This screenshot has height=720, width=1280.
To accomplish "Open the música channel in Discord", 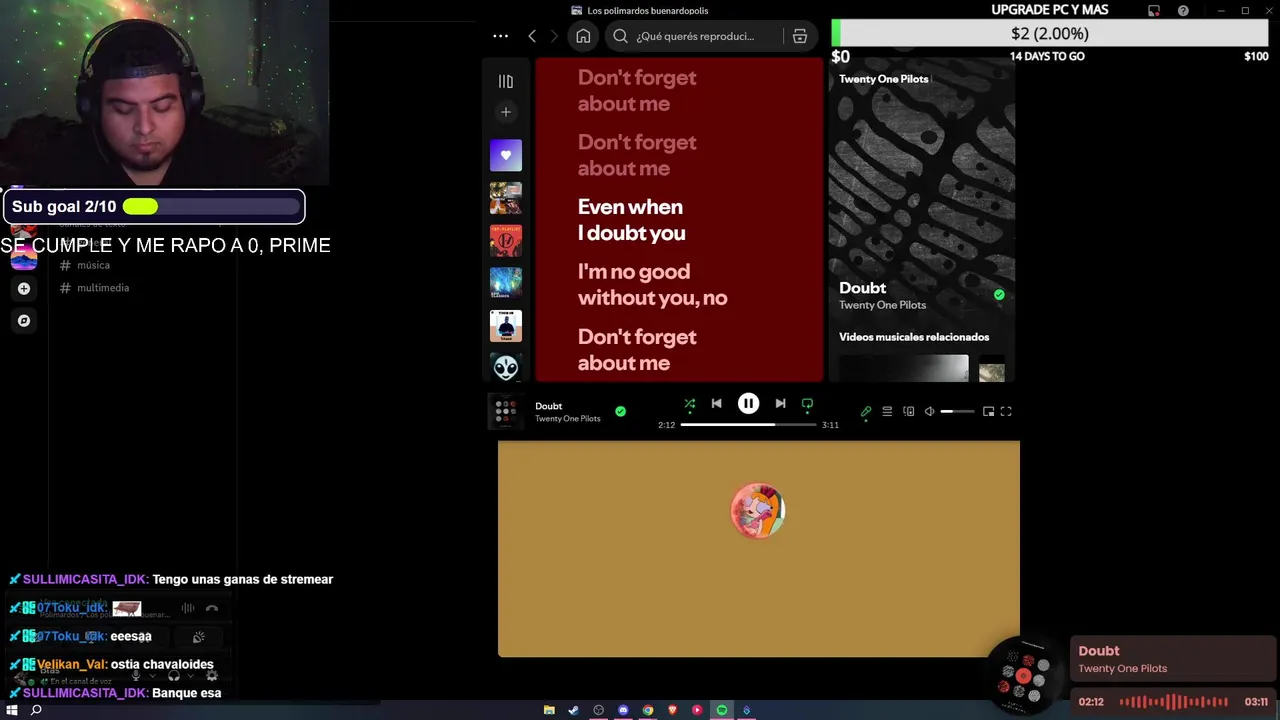I will click(x=93, y=265).
